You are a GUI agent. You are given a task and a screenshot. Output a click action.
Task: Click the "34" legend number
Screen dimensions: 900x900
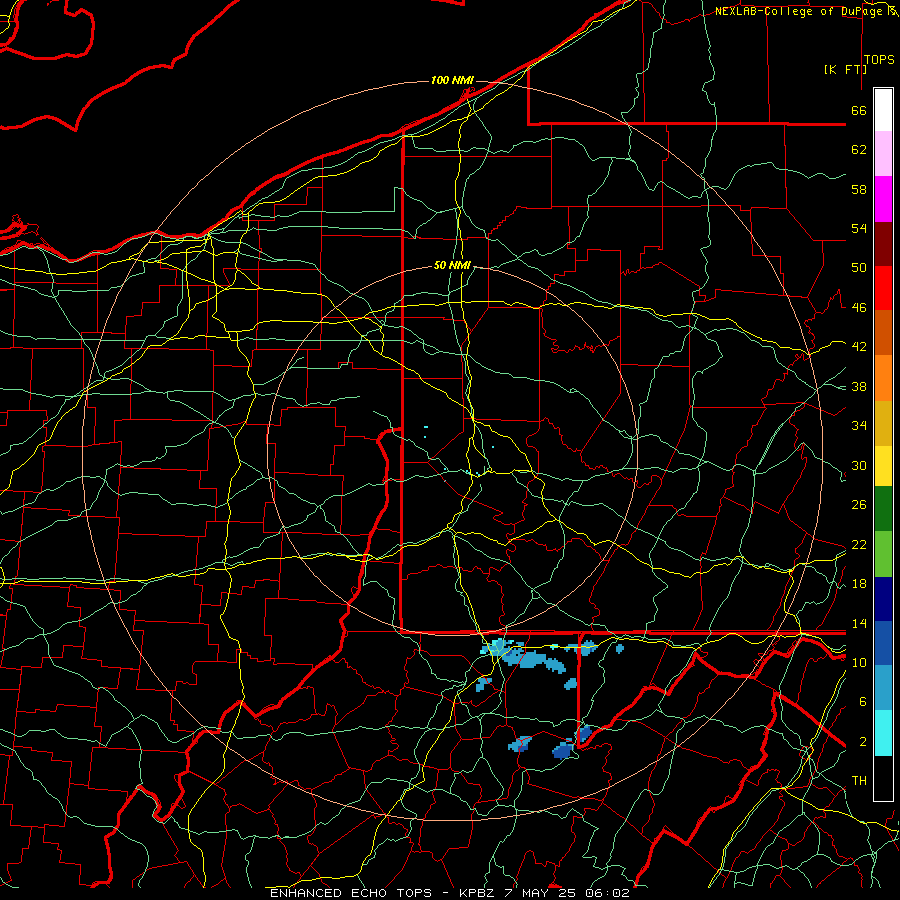(x=859, y=426)
